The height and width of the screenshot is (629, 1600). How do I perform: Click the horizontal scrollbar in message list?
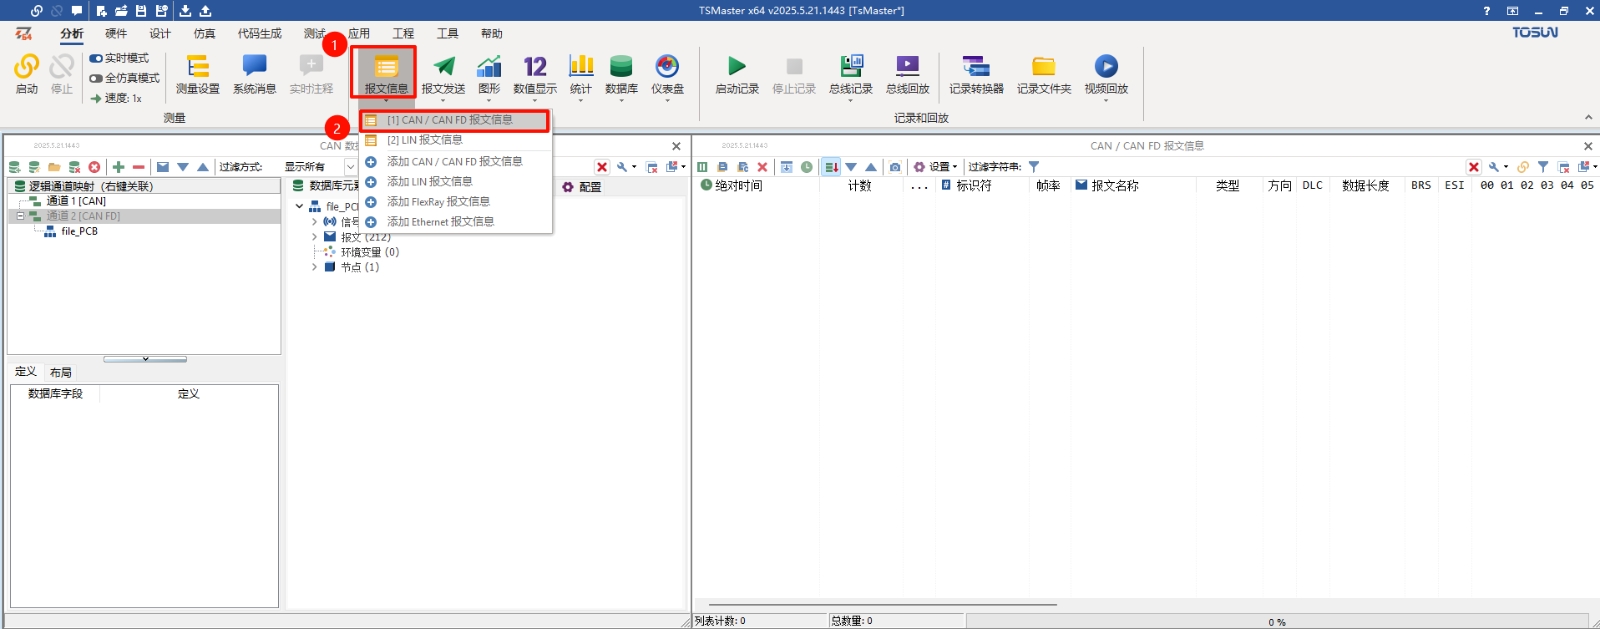coord(882,604)
